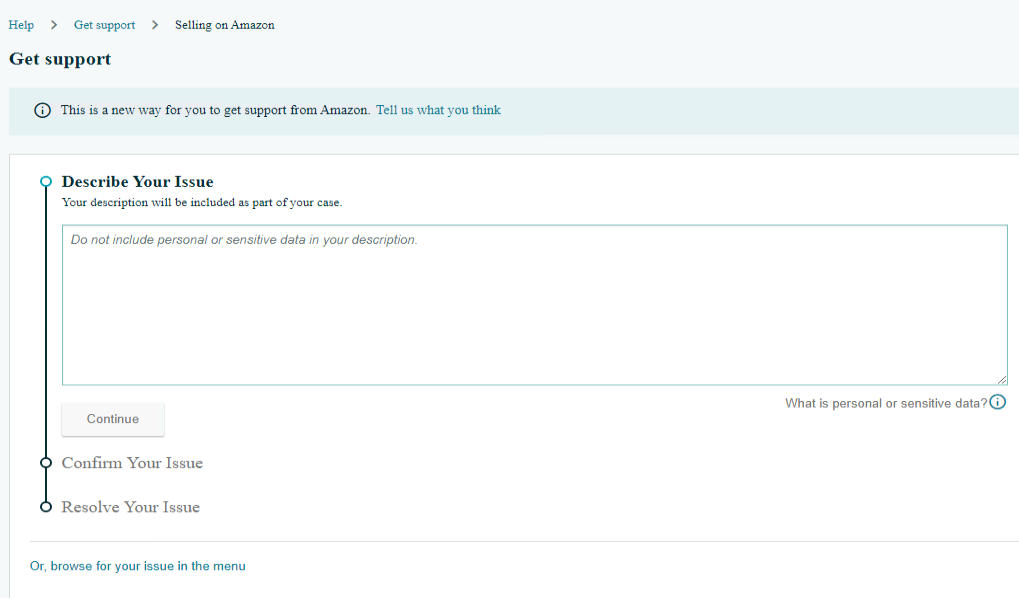Image resolution: width=1019 pixels, height=598 pixels.
Task: Go to Get support in the breadcrumb
Action: click(x=104, y=25)
